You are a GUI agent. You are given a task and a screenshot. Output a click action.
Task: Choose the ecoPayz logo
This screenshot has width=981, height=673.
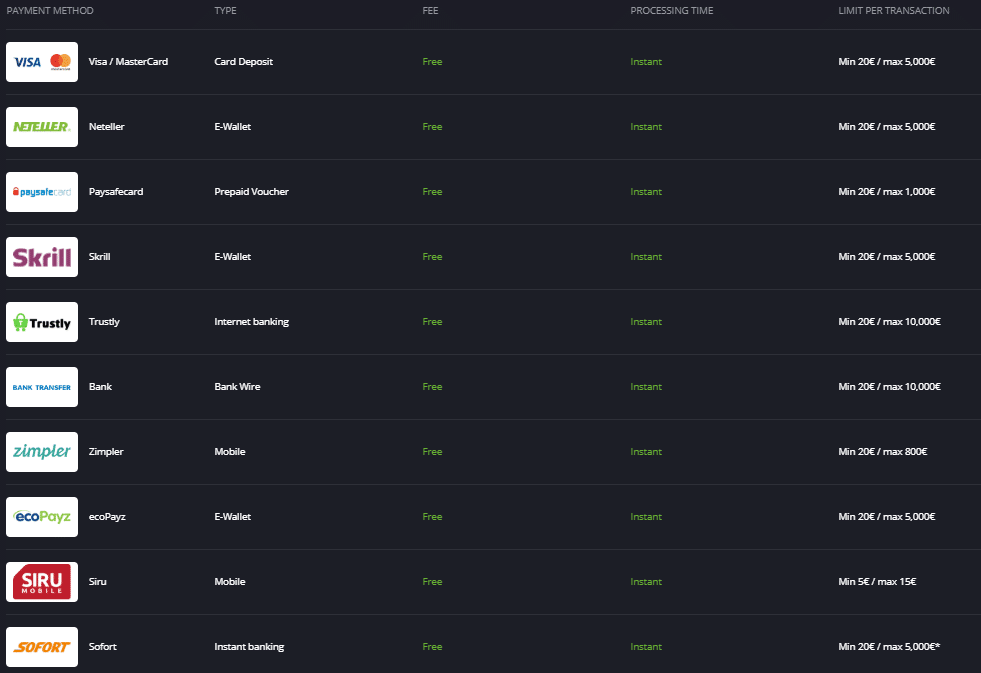tap(42, 517)
